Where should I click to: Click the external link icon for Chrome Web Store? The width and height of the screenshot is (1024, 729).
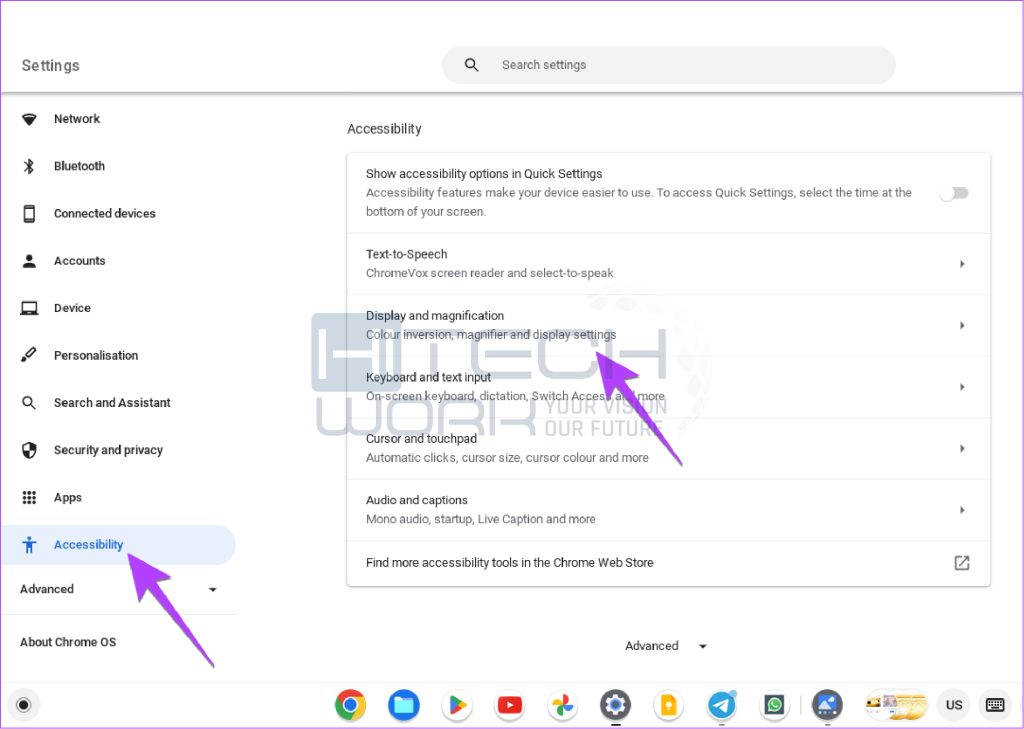[x=962, y=563]
